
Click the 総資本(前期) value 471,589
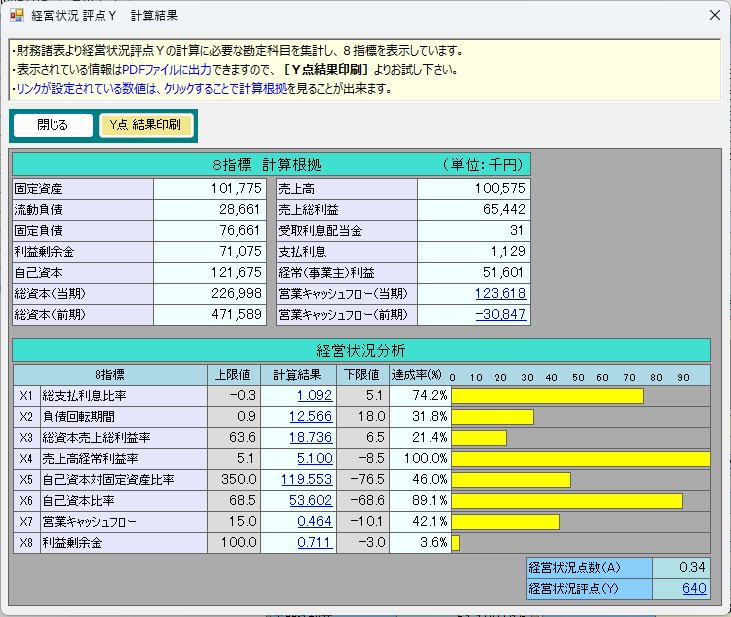(210, 314)
